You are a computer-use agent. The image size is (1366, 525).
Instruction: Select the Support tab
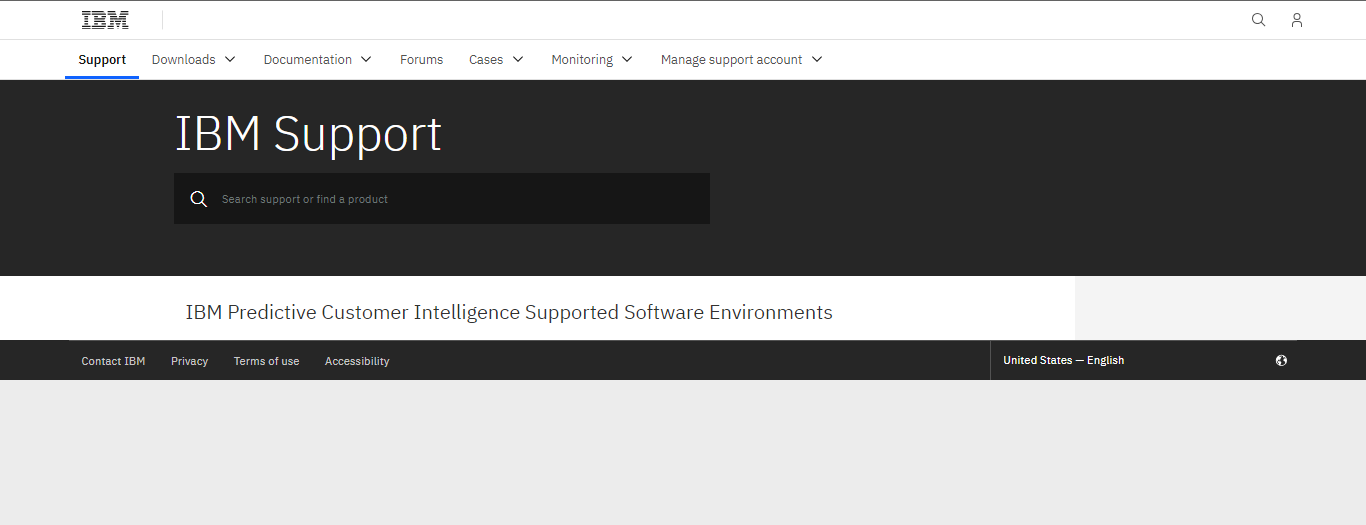tap(102, 60)
